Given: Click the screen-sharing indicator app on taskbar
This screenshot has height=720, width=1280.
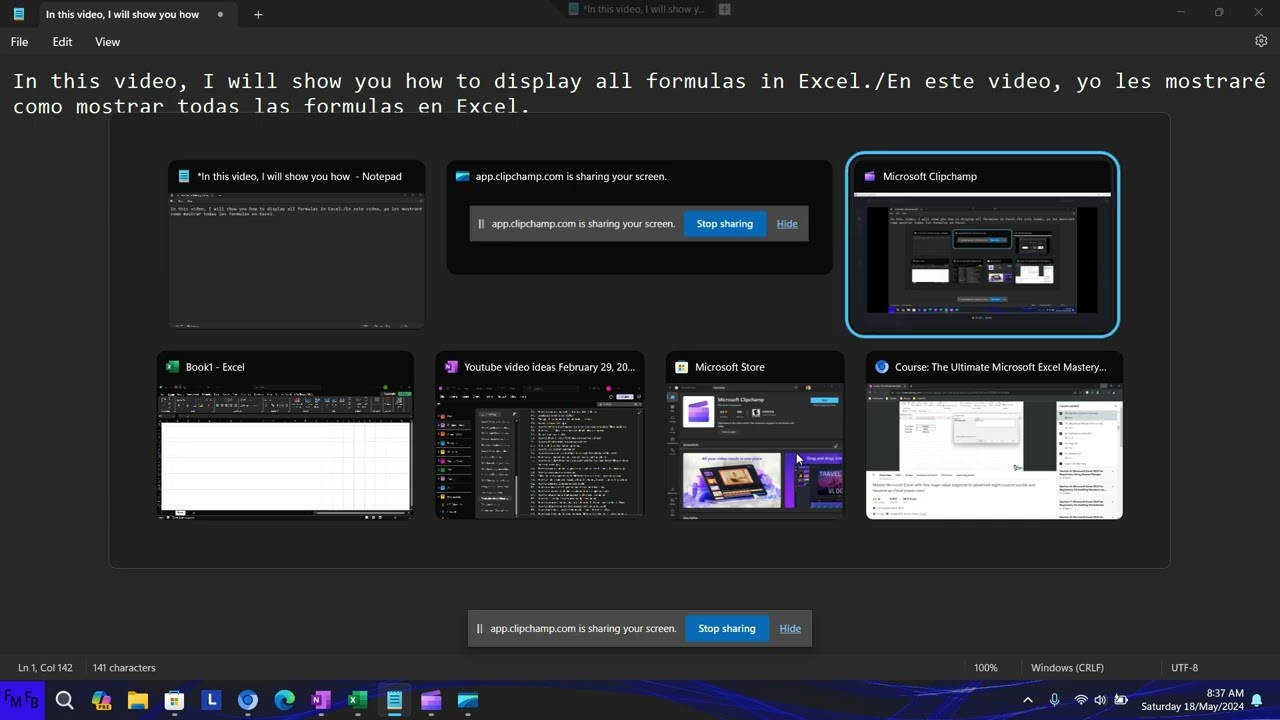Looking at the screenshot, I should coord(468,700).
